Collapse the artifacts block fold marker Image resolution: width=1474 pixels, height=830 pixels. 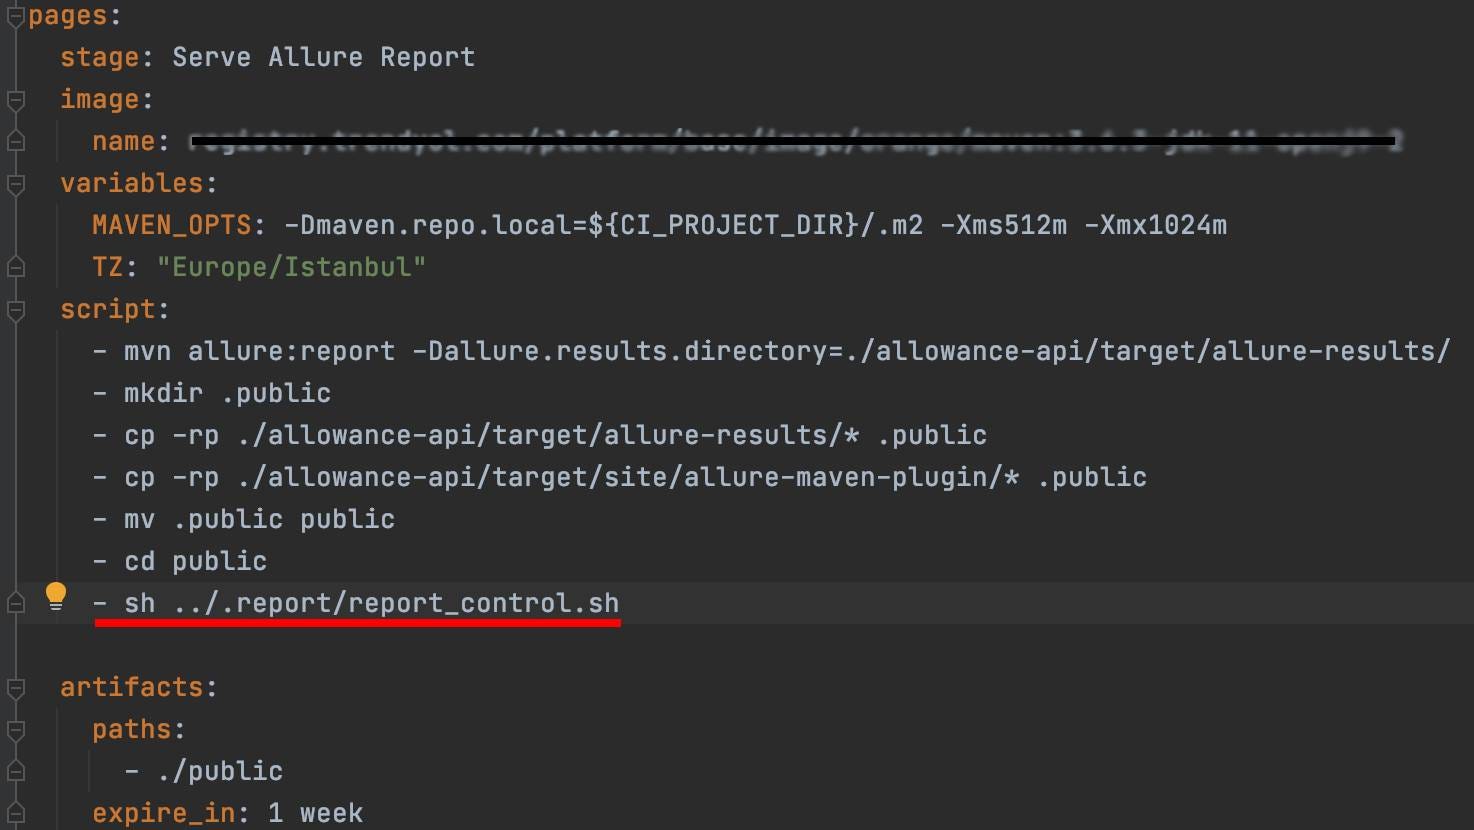coord(15,688)
